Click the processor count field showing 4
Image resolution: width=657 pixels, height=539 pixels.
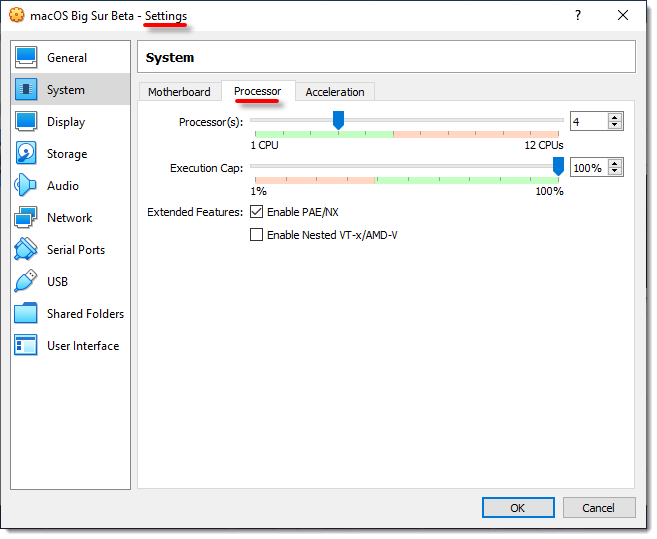click(x=590, y=122)
